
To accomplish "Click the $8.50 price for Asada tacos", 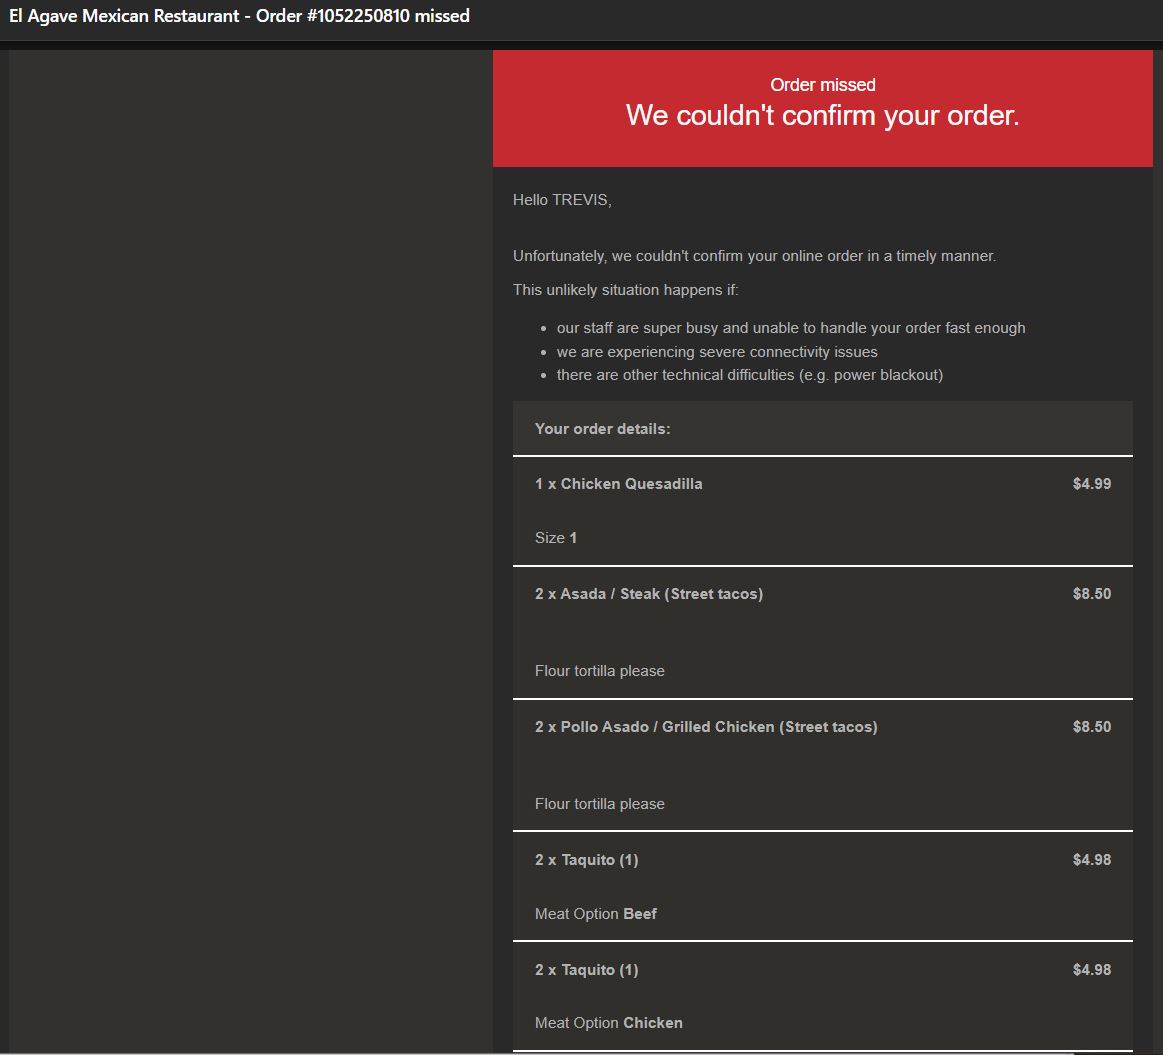I will [x=1091, y=594].
